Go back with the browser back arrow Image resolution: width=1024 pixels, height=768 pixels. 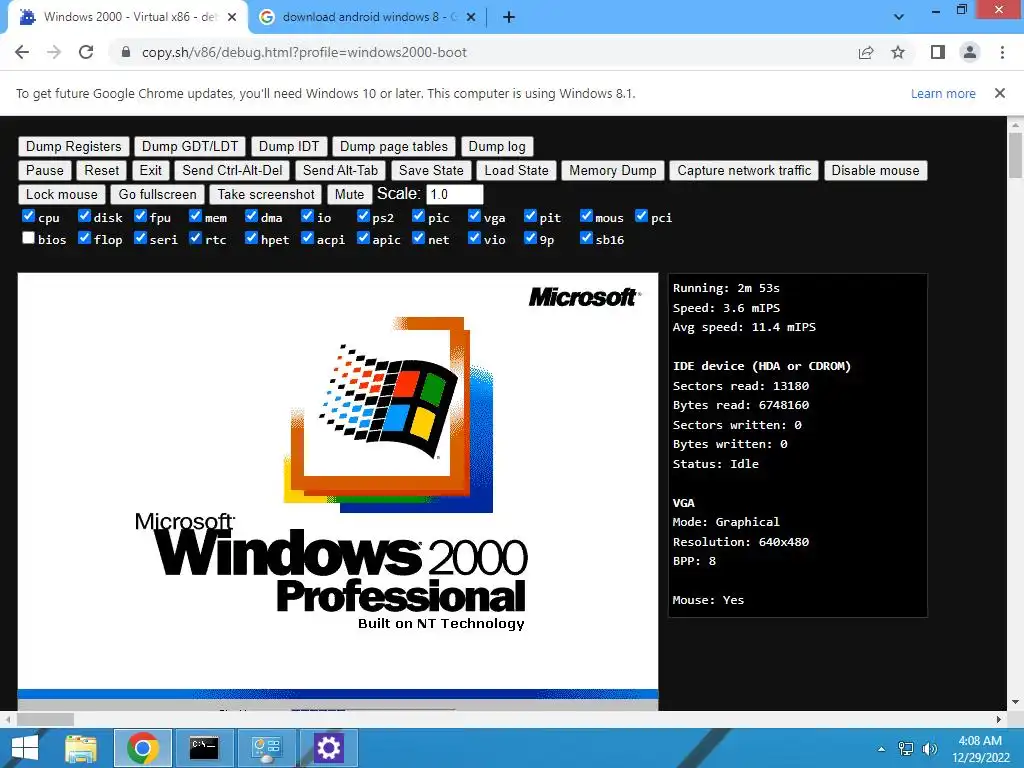22,52
